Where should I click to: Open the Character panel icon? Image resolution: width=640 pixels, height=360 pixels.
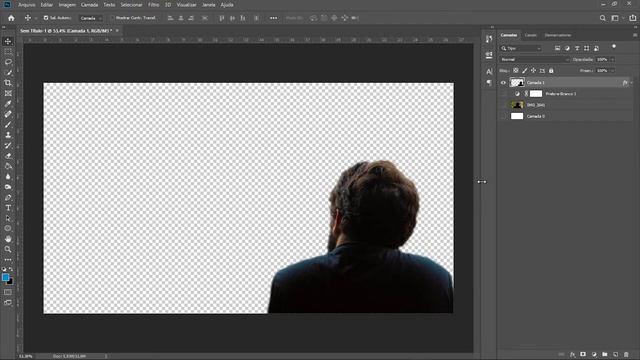click(x=489, y=71)
